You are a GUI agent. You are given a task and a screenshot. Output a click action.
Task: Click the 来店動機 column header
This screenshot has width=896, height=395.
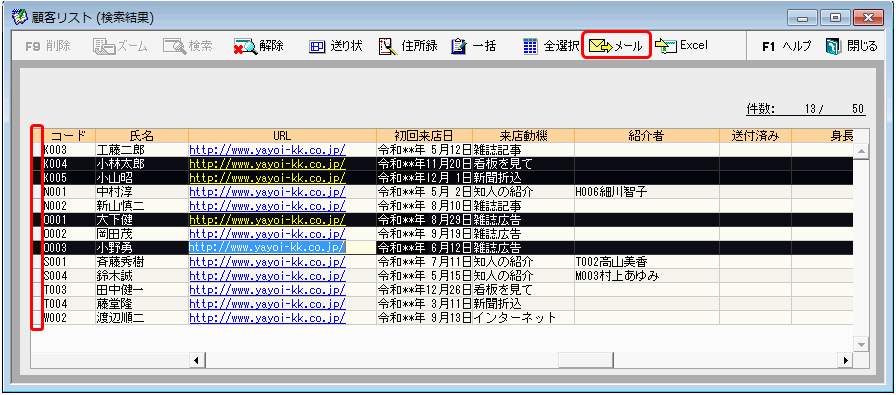523,135
